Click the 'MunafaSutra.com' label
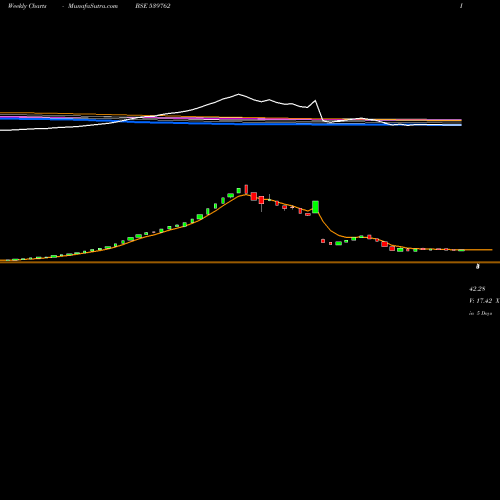500x500 pixels. [x=93, y=6]
